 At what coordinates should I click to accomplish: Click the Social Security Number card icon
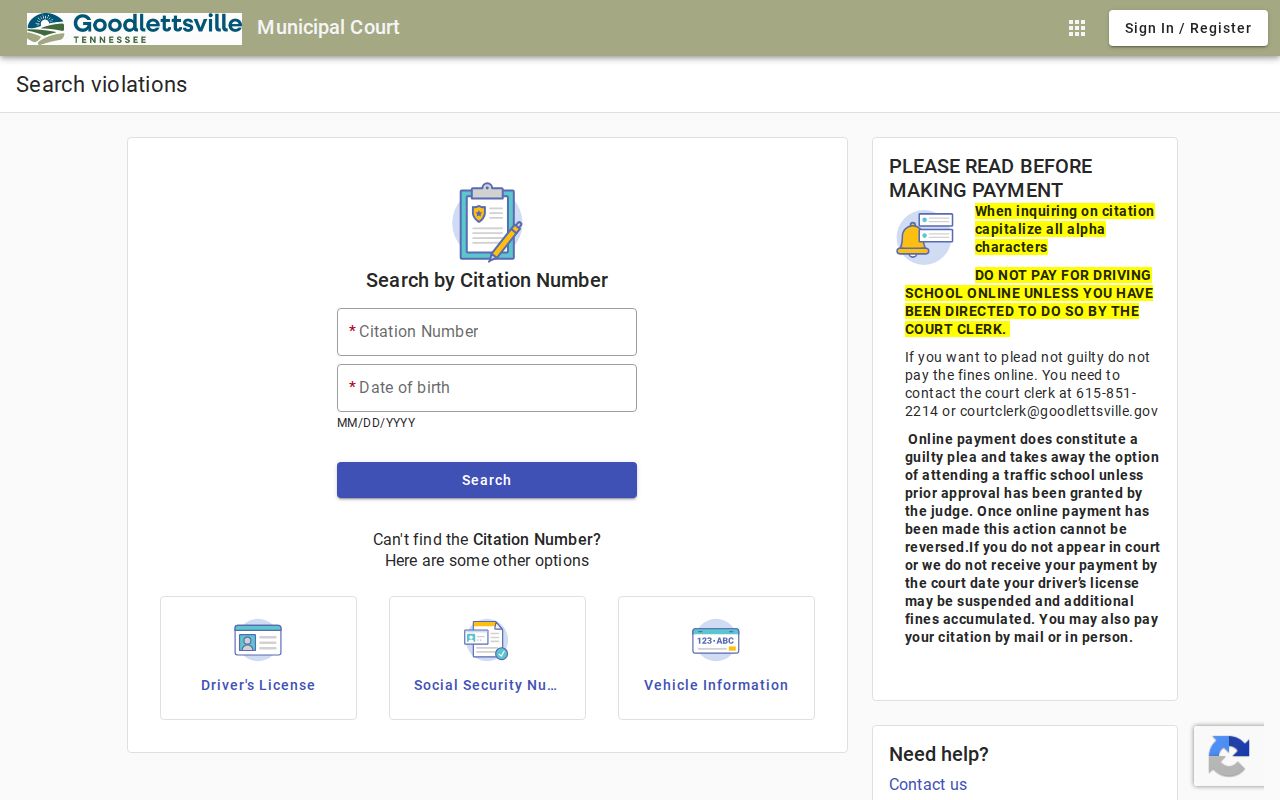[x=487, y=640]
